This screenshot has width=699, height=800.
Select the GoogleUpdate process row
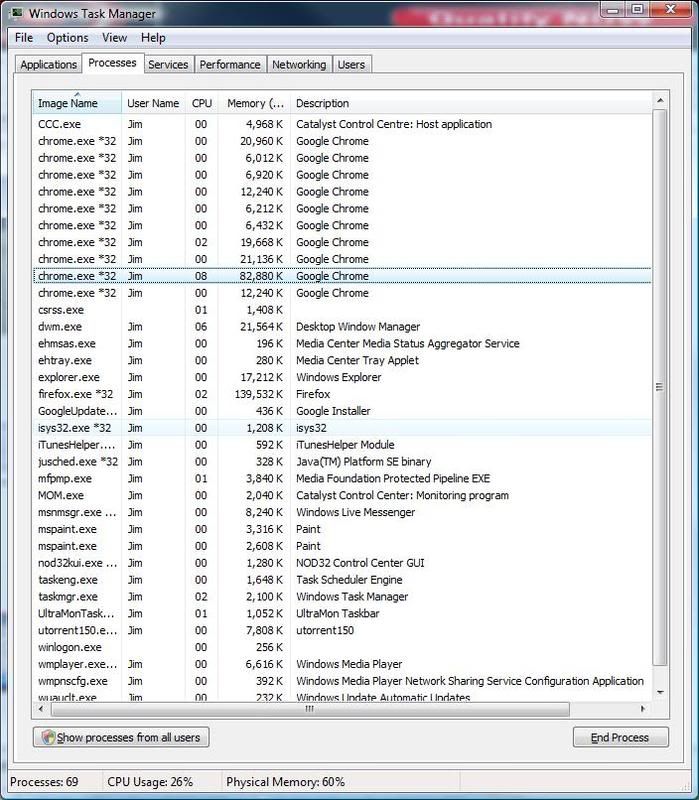click(x=342, y=411)
